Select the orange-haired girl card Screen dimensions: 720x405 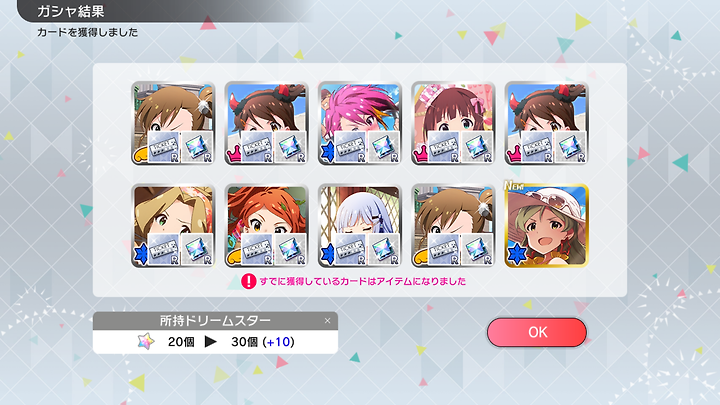pyautogui.click(x=266, y=225)
